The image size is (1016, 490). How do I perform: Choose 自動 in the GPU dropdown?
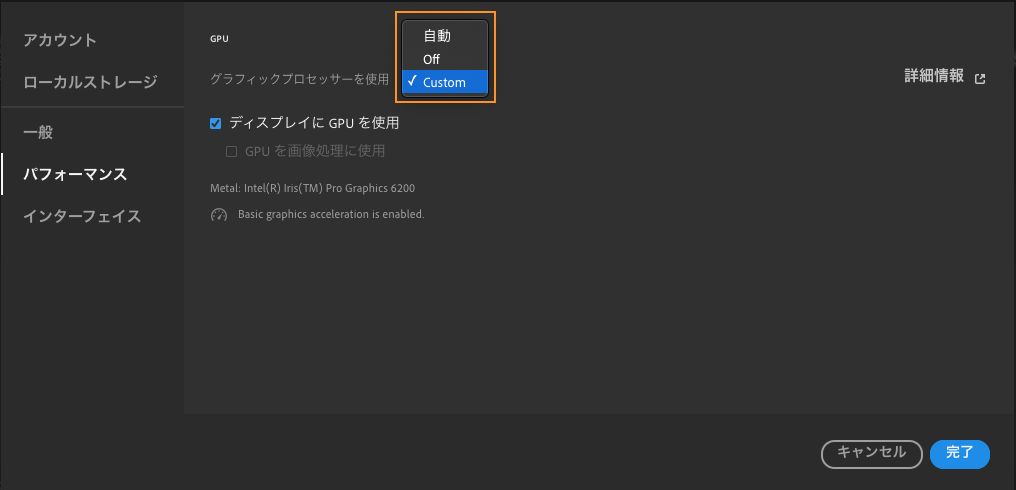tap(444, 36)
